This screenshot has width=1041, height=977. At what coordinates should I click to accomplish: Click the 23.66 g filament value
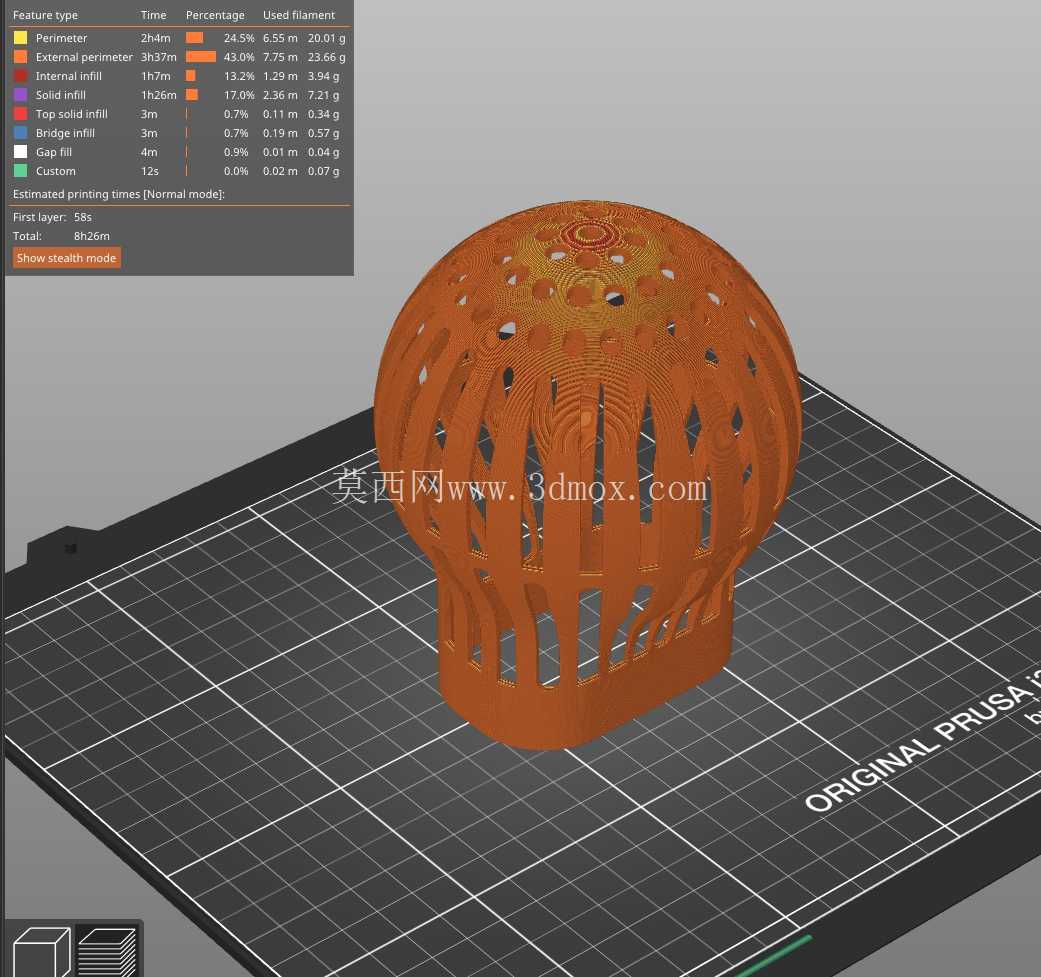coord(326,57)
